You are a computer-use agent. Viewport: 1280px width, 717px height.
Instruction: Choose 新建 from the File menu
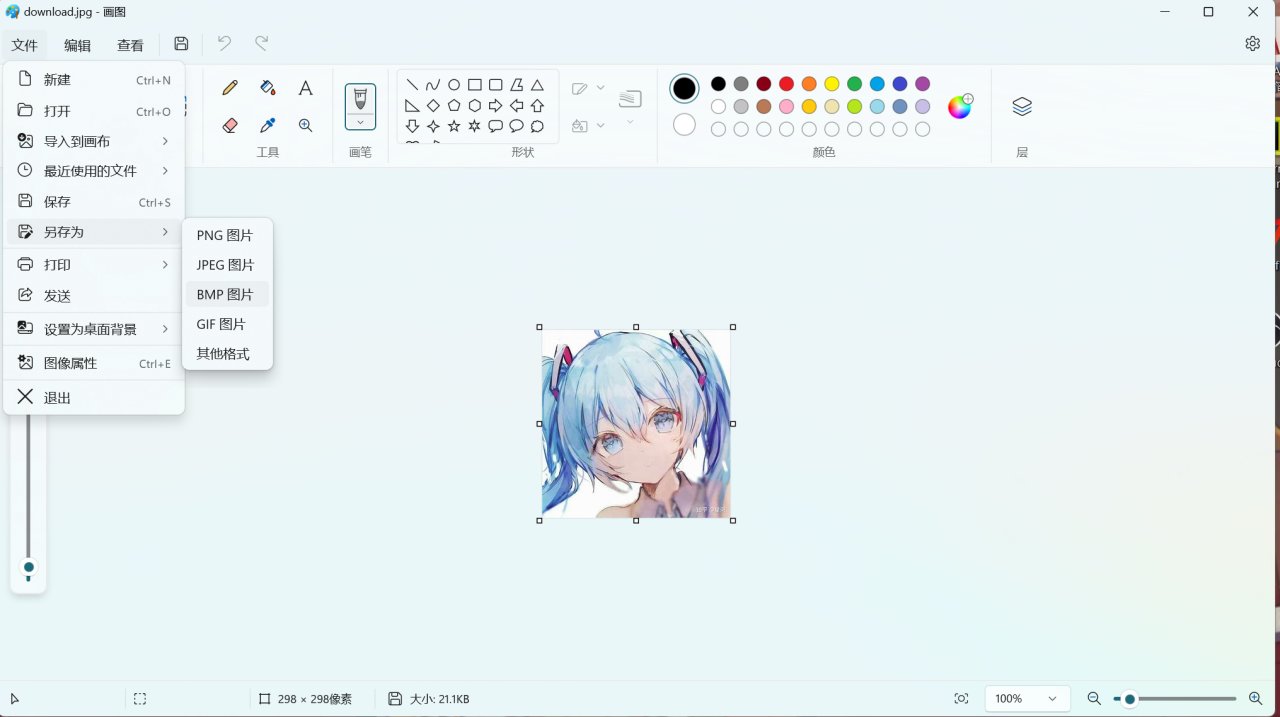[94, 80]
